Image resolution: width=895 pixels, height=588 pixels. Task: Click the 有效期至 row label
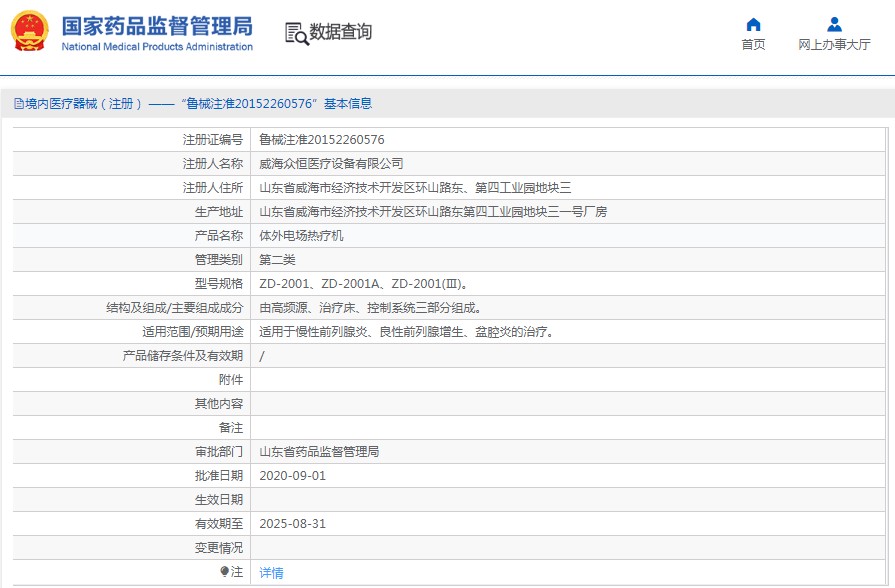click(219, 523)
